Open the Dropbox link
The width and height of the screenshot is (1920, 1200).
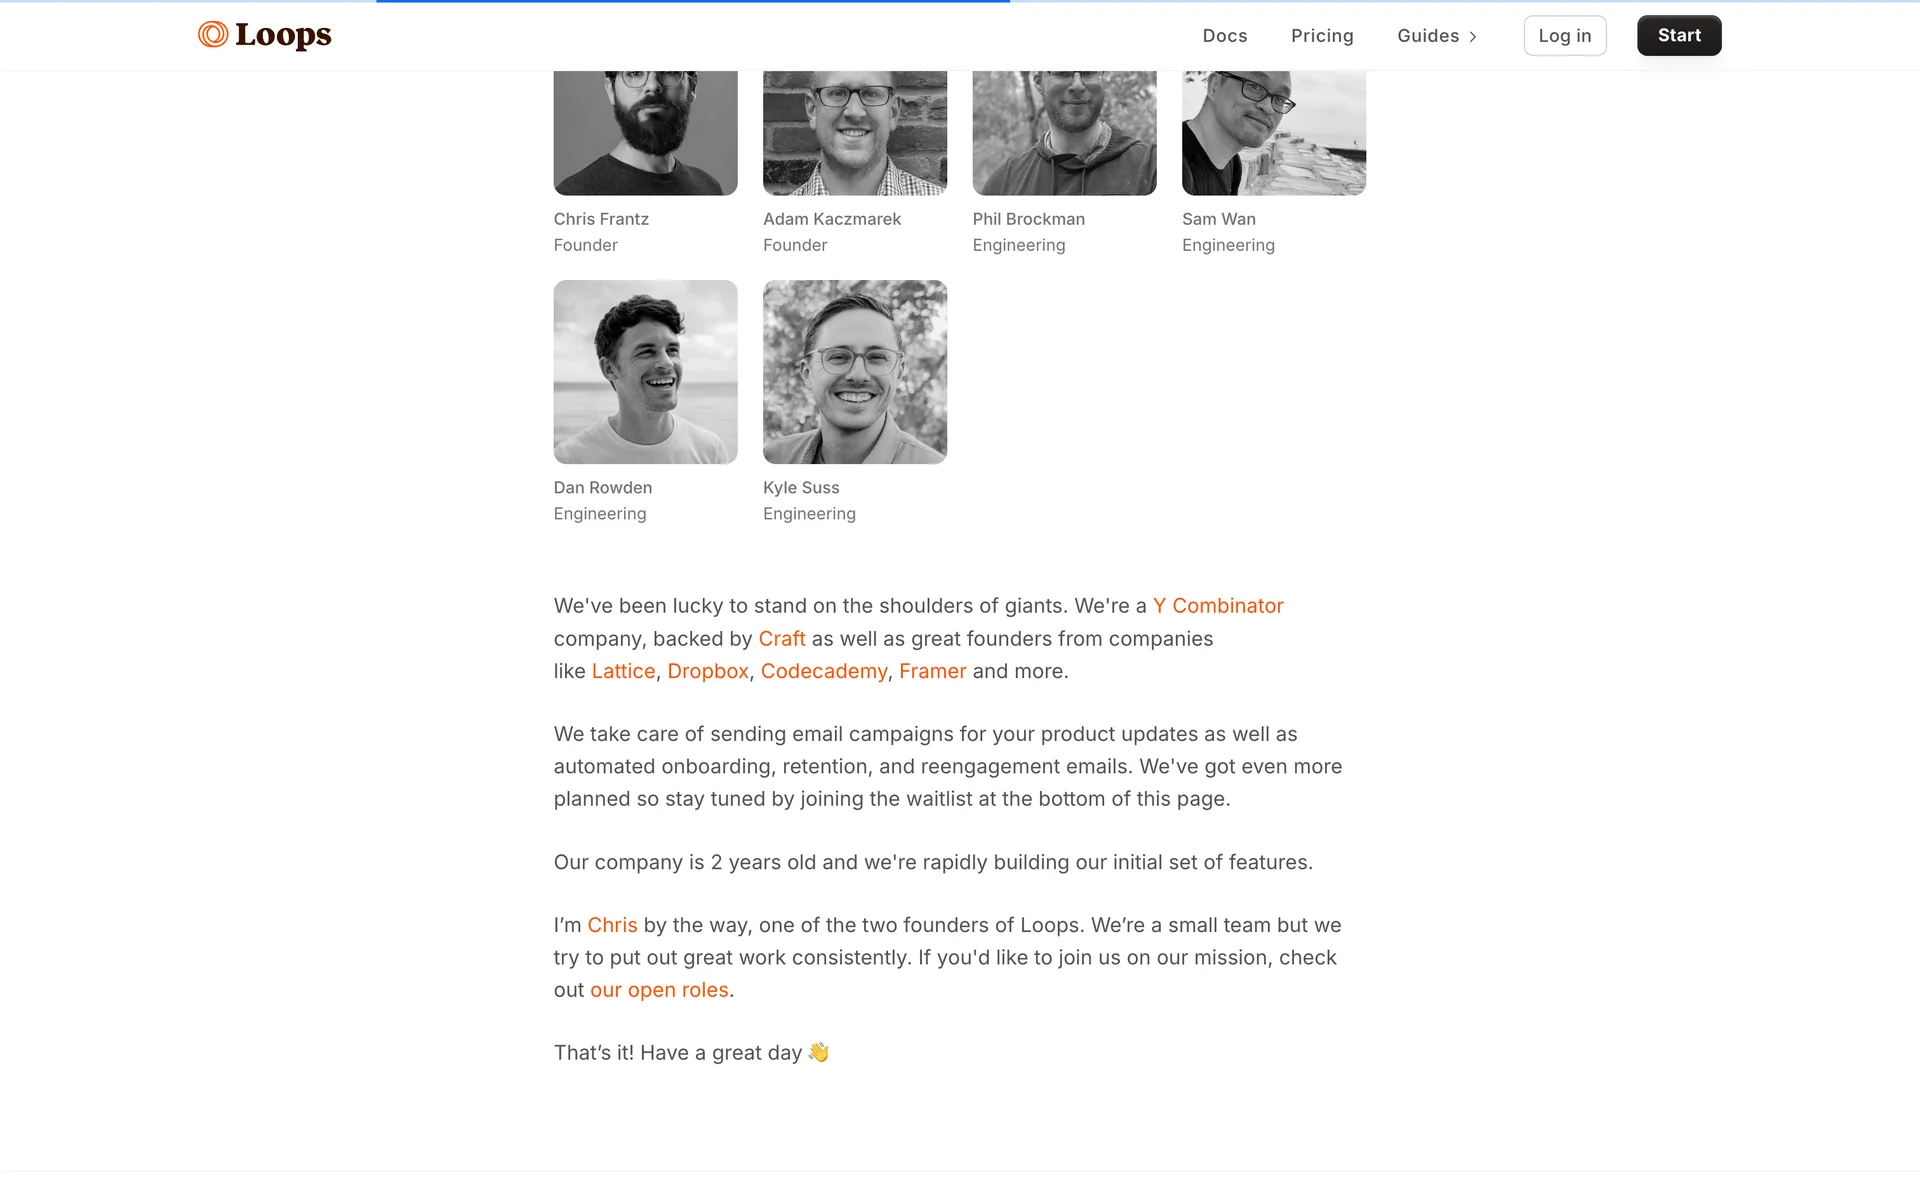pyautogui.click(x=708, y=671)
